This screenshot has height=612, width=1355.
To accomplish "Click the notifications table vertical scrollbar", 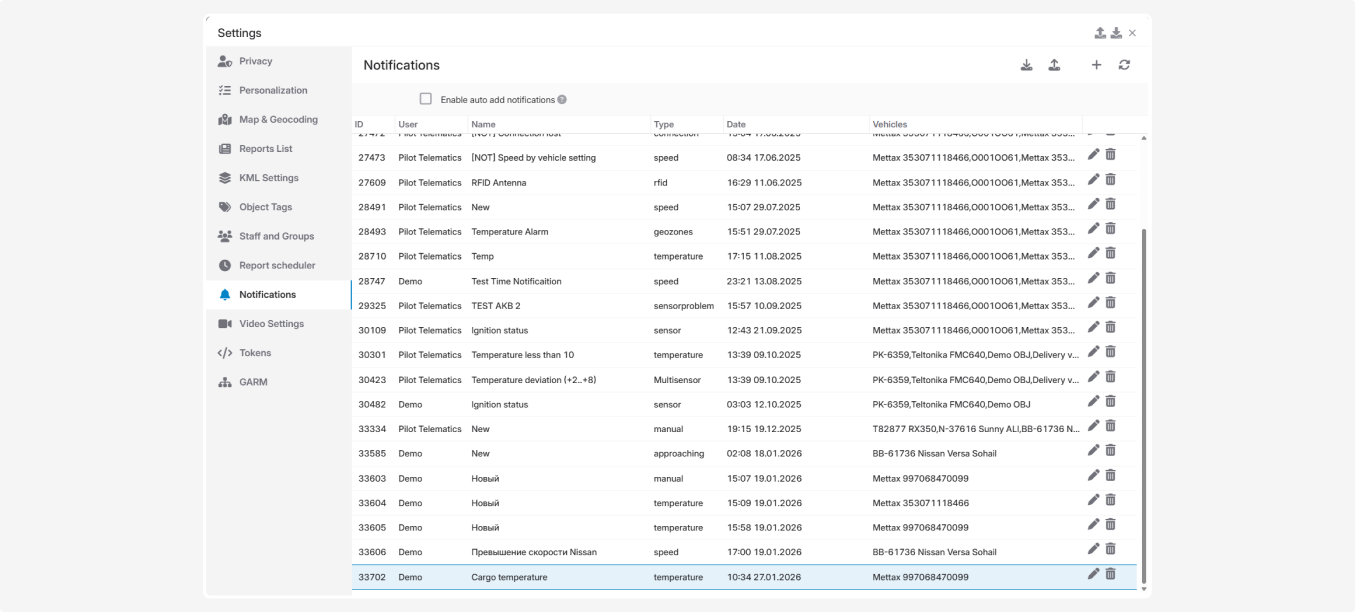I will [x=1144, y=400].
